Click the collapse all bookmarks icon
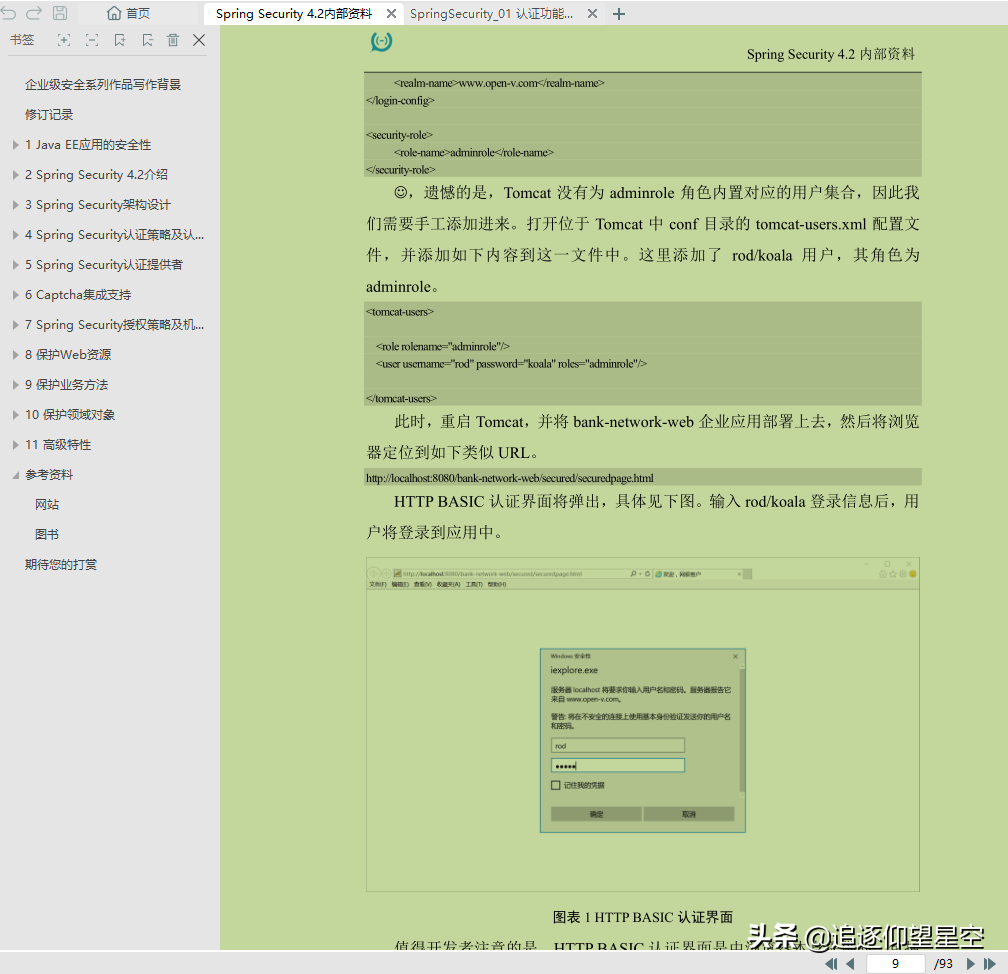This screenshot has width=1008, height=974. (x=92, y=40)
